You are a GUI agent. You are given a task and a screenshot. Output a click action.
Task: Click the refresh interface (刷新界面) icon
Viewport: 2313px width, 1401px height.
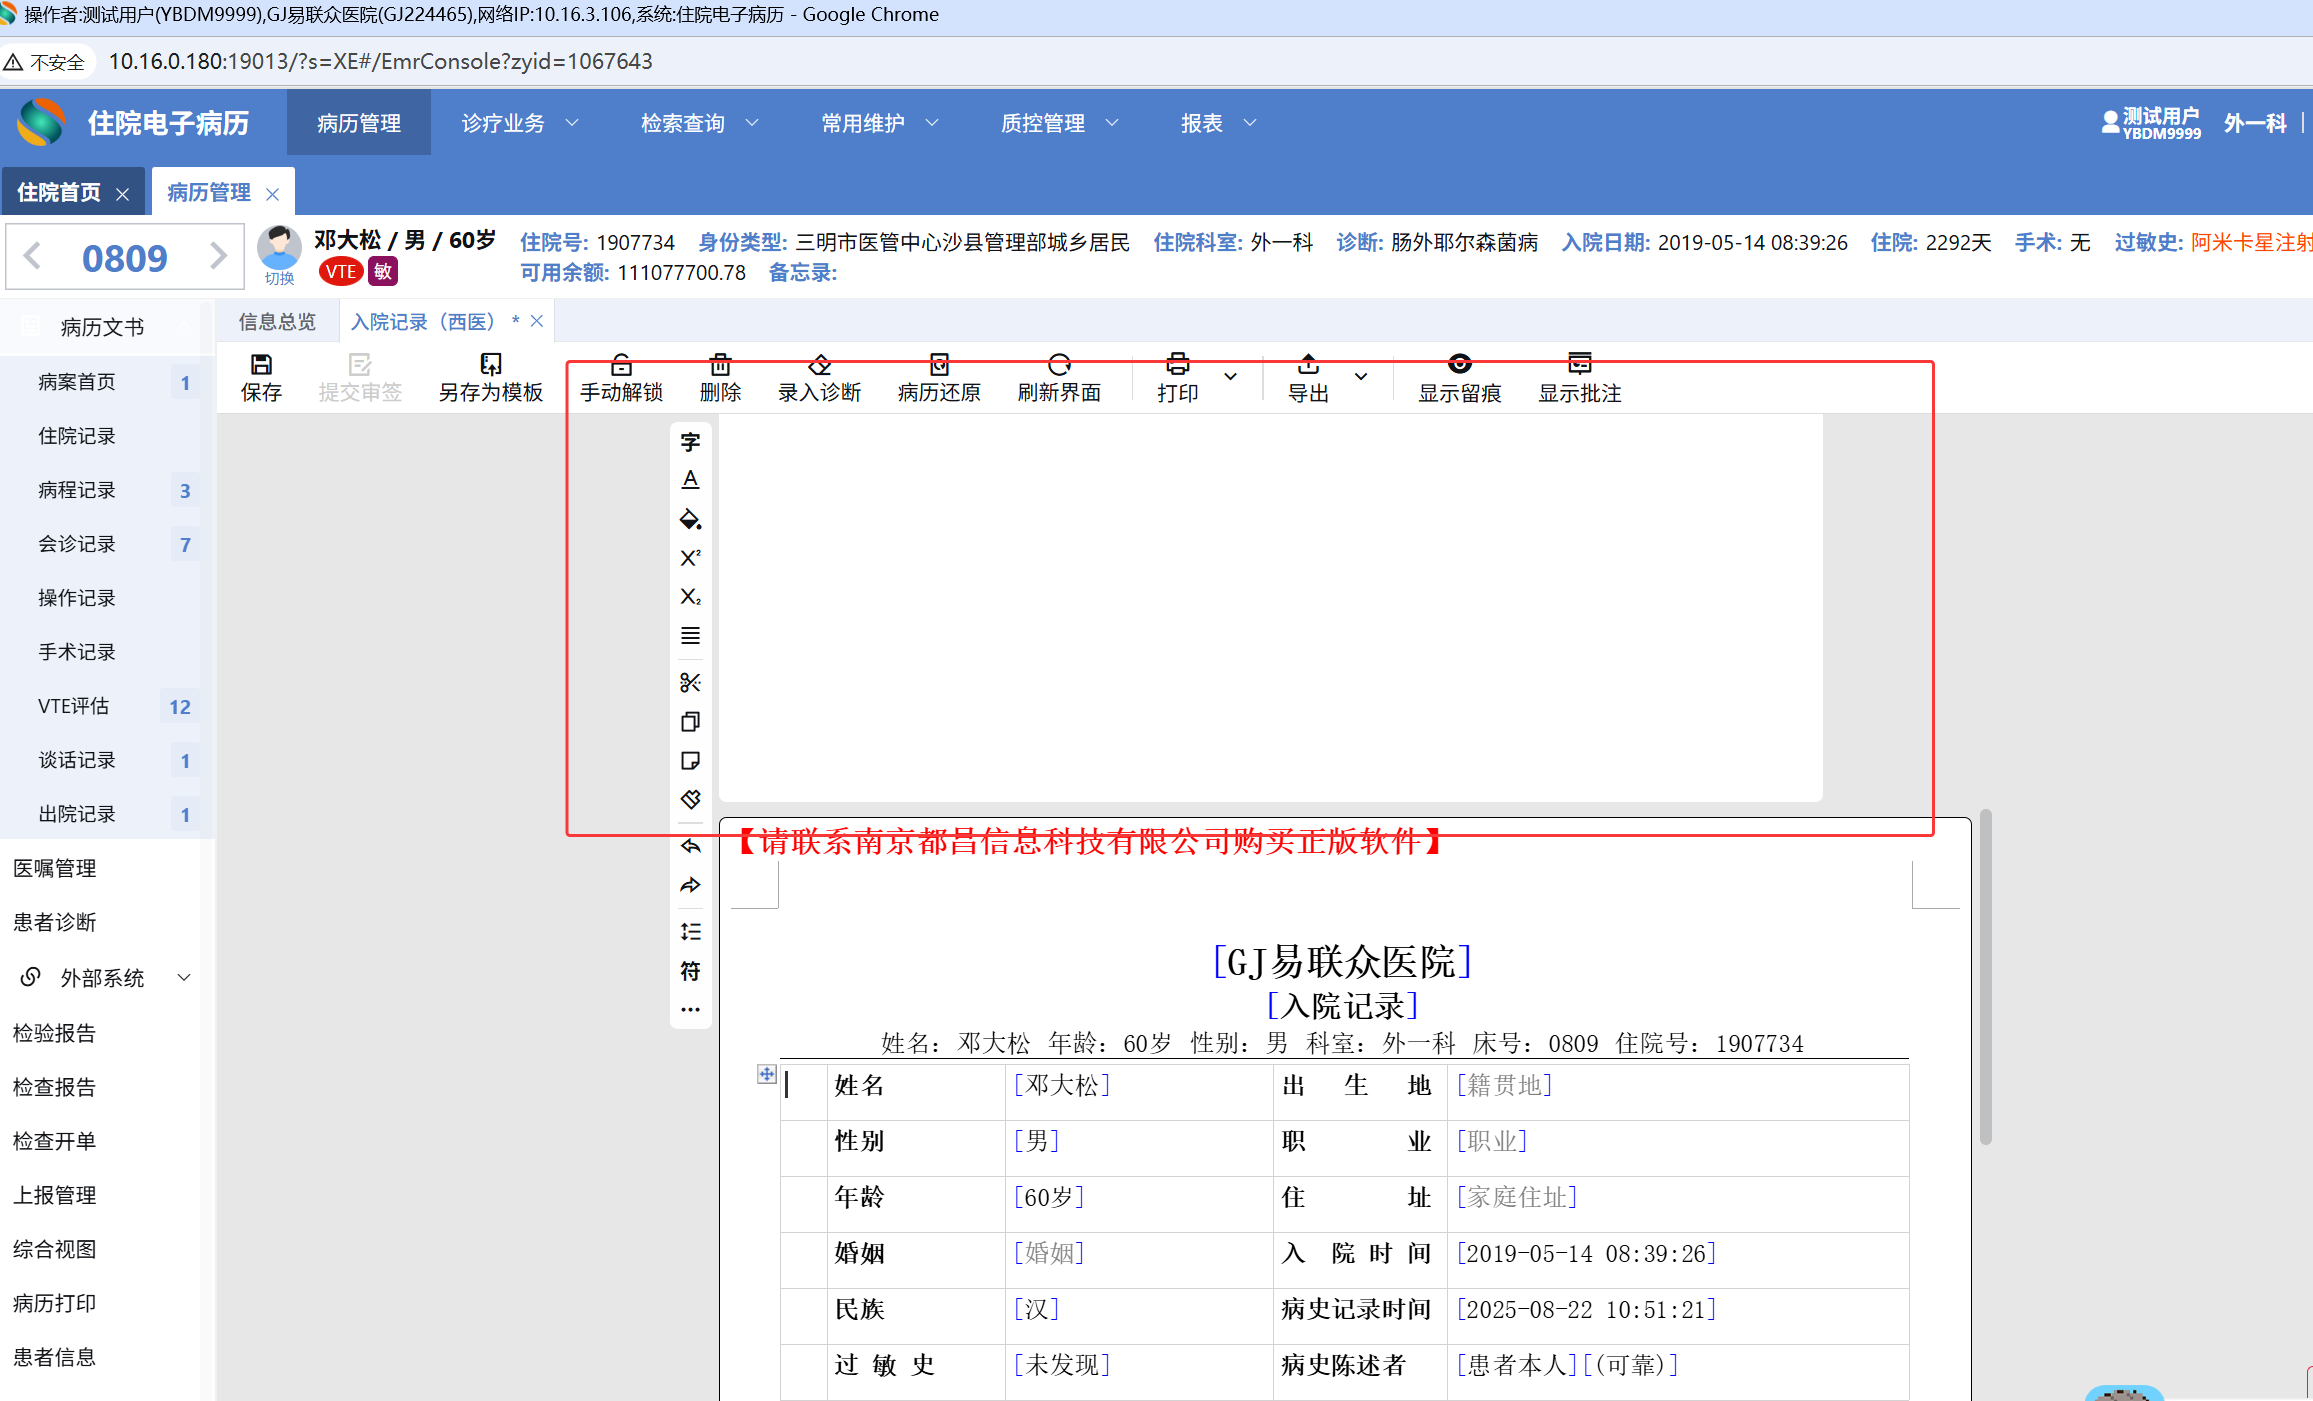(1059, 366)
